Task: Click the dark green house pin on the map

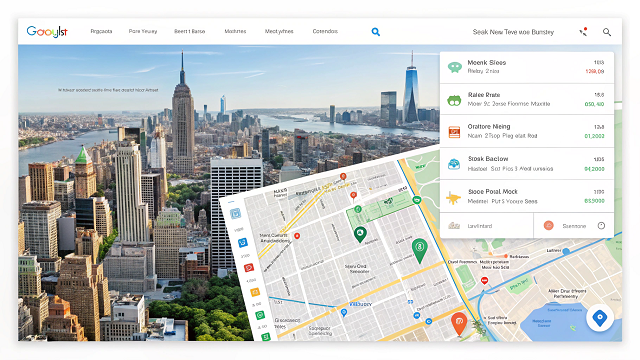Action: [x=360, y=234]
